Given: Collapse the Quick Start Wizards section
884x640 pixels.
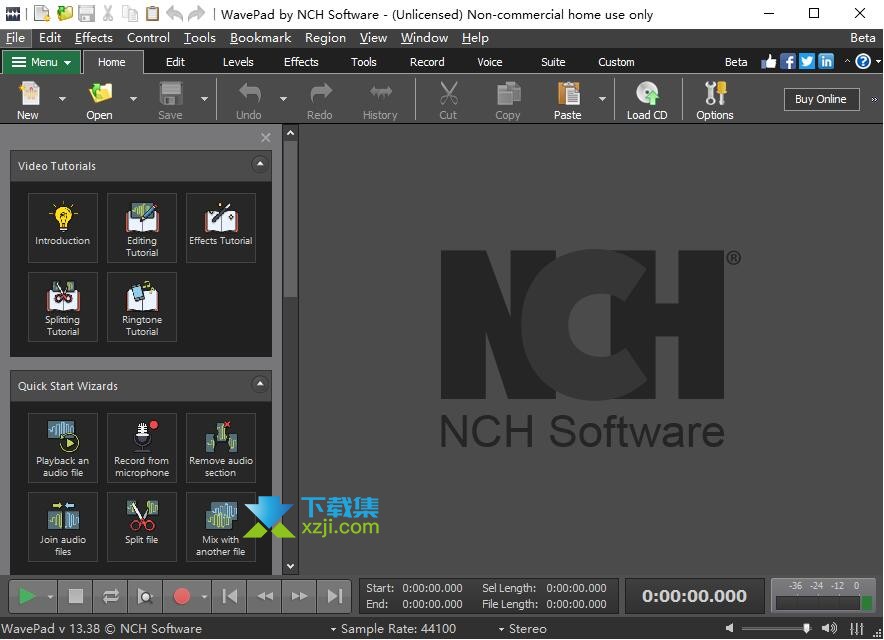Looking at the screenshot, I should pyautogui.click(x=260, y=384).
